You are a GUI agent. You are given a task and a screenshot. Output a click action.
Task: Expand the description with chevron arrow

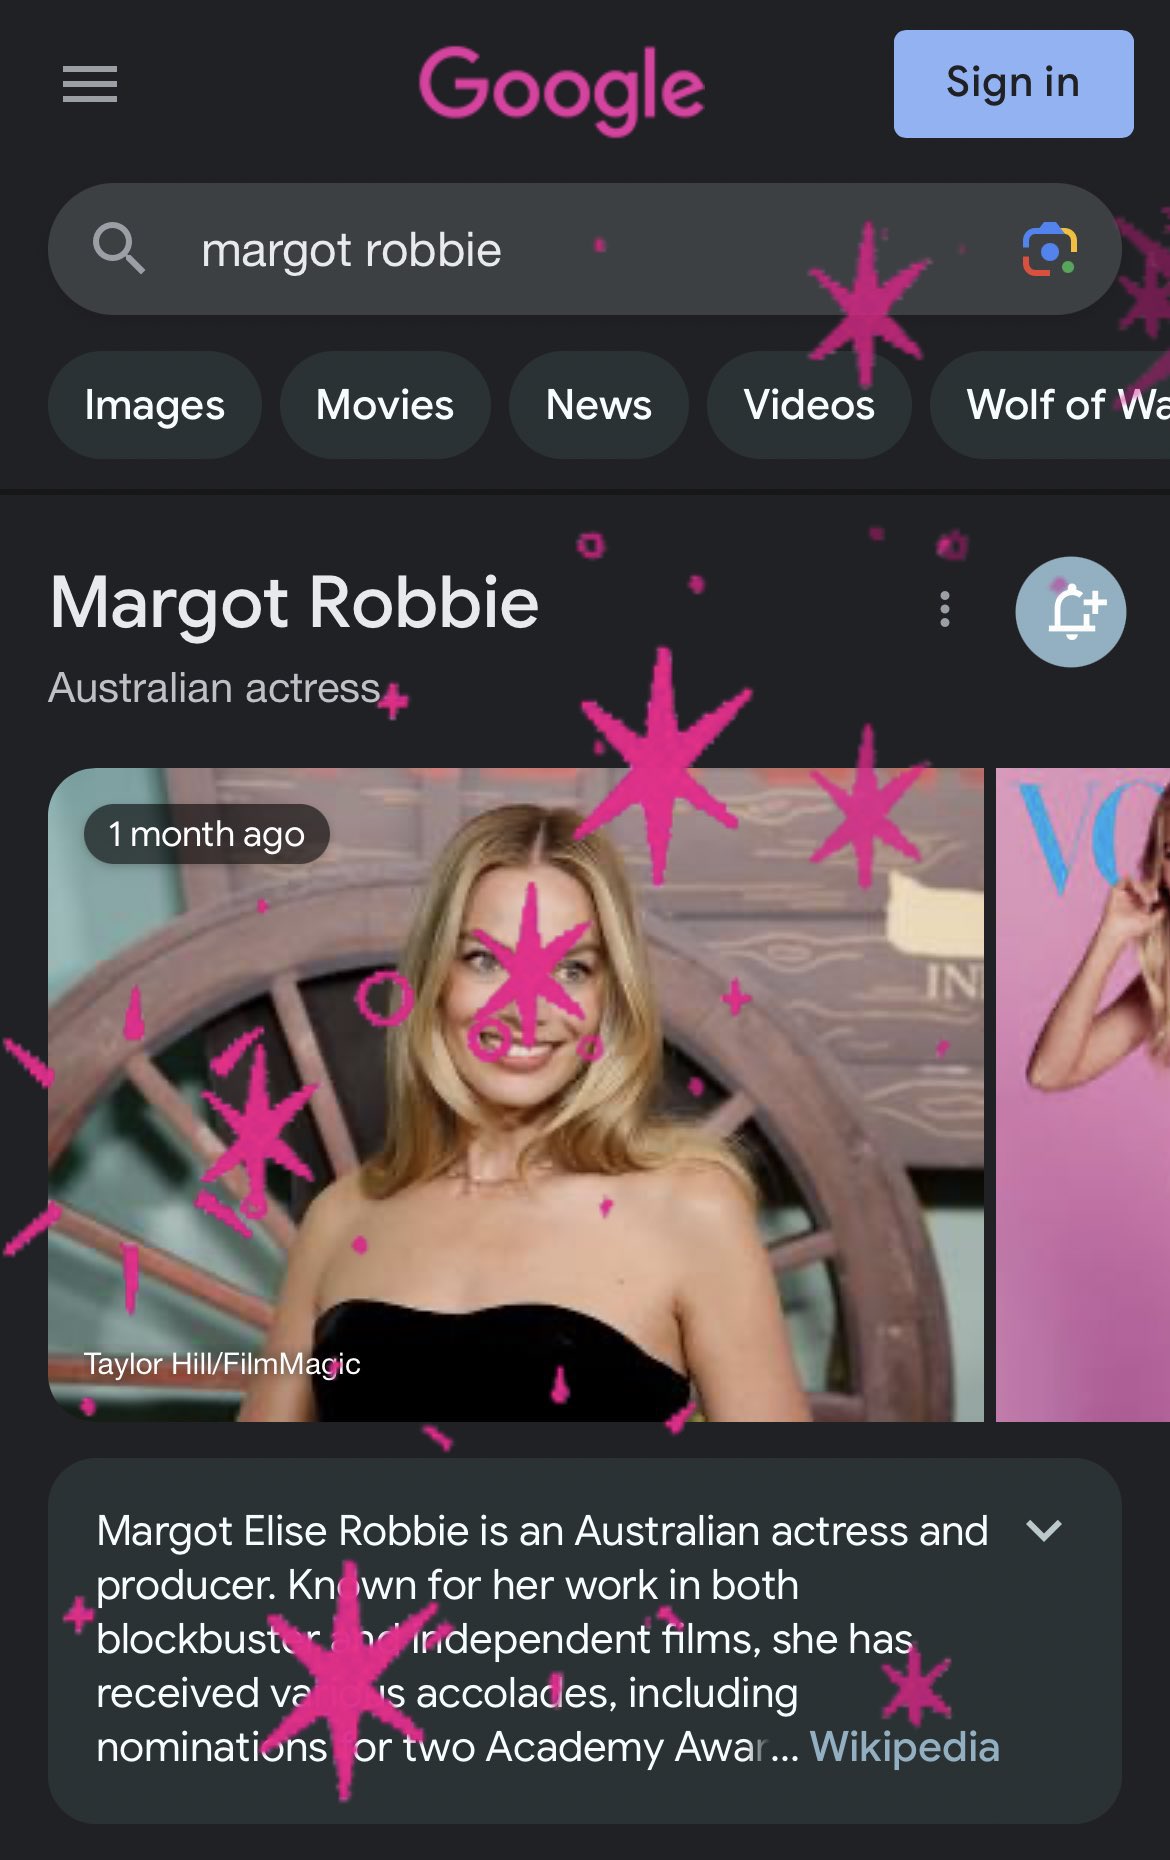pyautogui.click(x=1044, y=1531)
